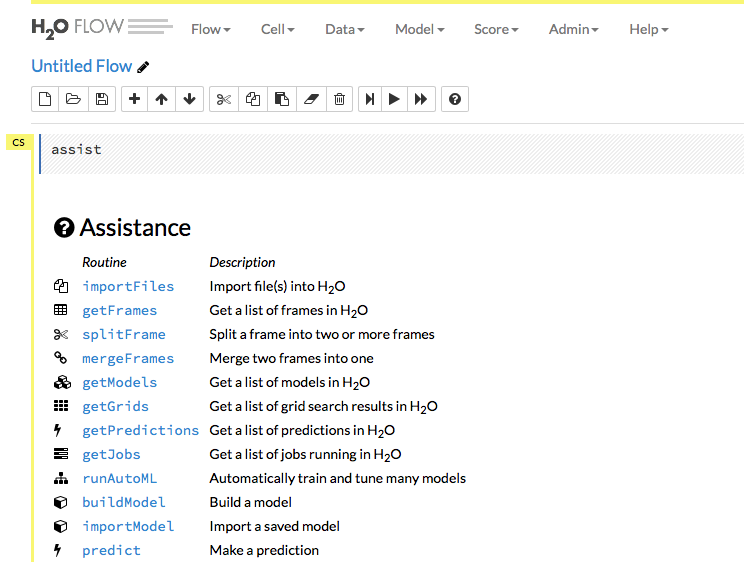Click the bolt icon beside getPredictions
Viewport: 744px width, 583px height.
[57, 430]
